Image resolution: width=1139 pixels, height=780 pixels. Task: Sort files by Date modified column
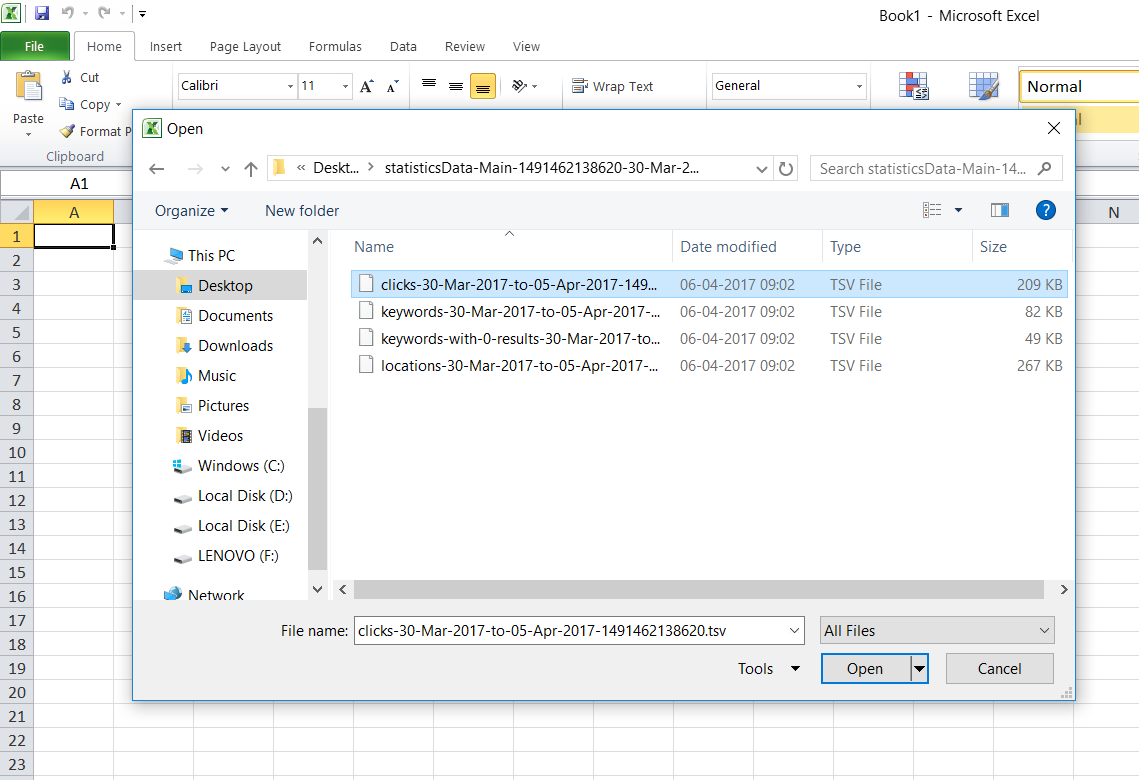(747, 247)
